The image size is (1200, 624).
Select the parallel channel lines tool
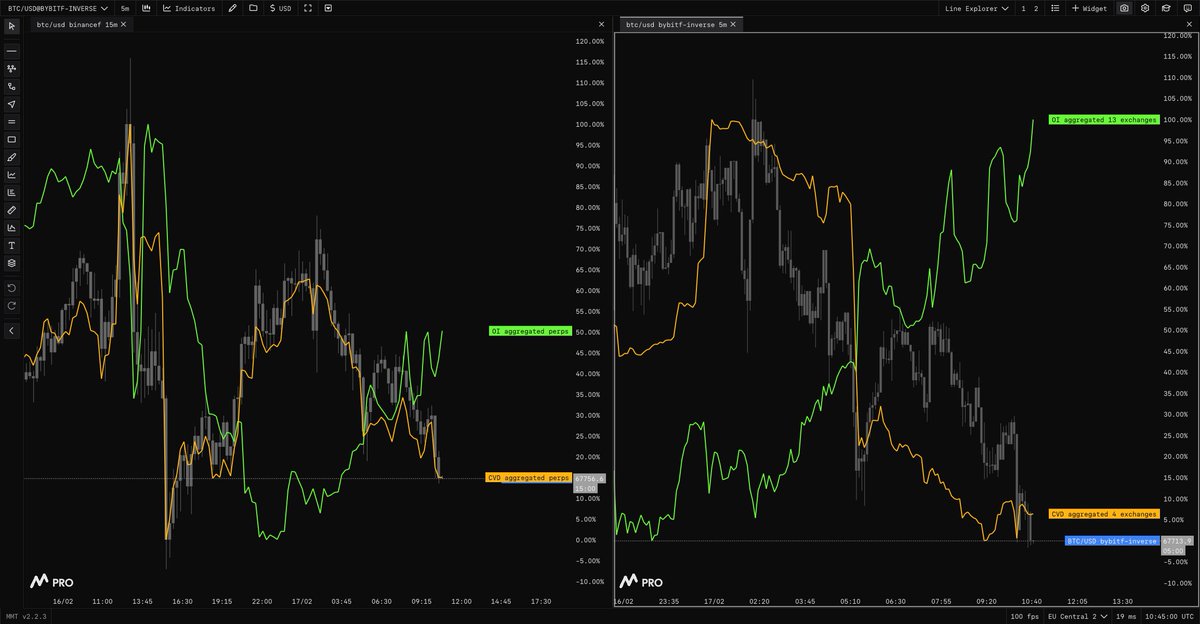(12, 121)
